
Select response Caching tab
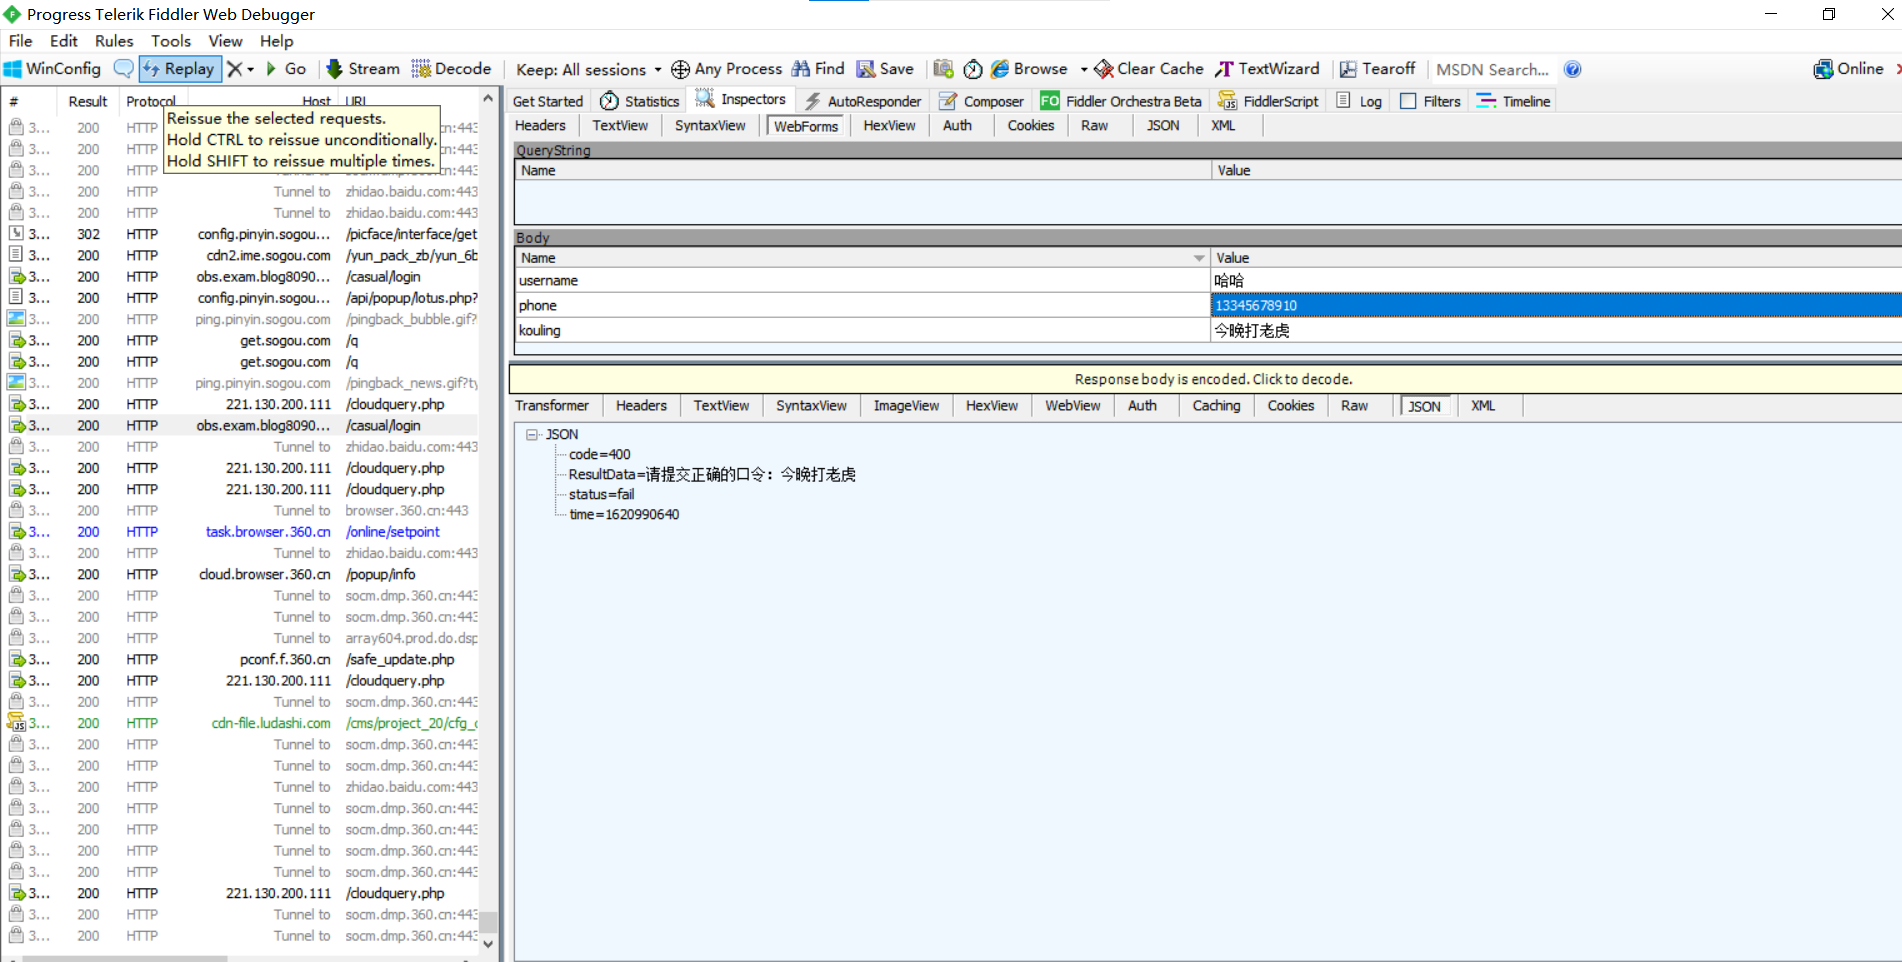click(x=1216, y=405)
